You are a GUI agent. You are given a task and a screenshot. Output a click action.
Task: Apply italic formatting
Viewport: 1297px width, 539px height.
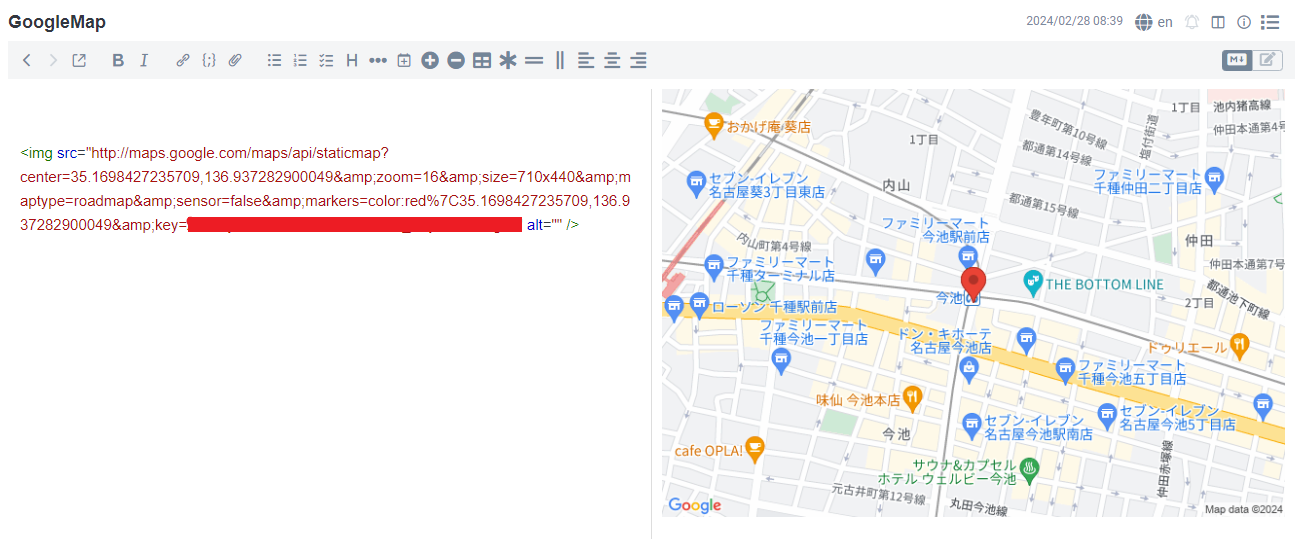[144, 60]
